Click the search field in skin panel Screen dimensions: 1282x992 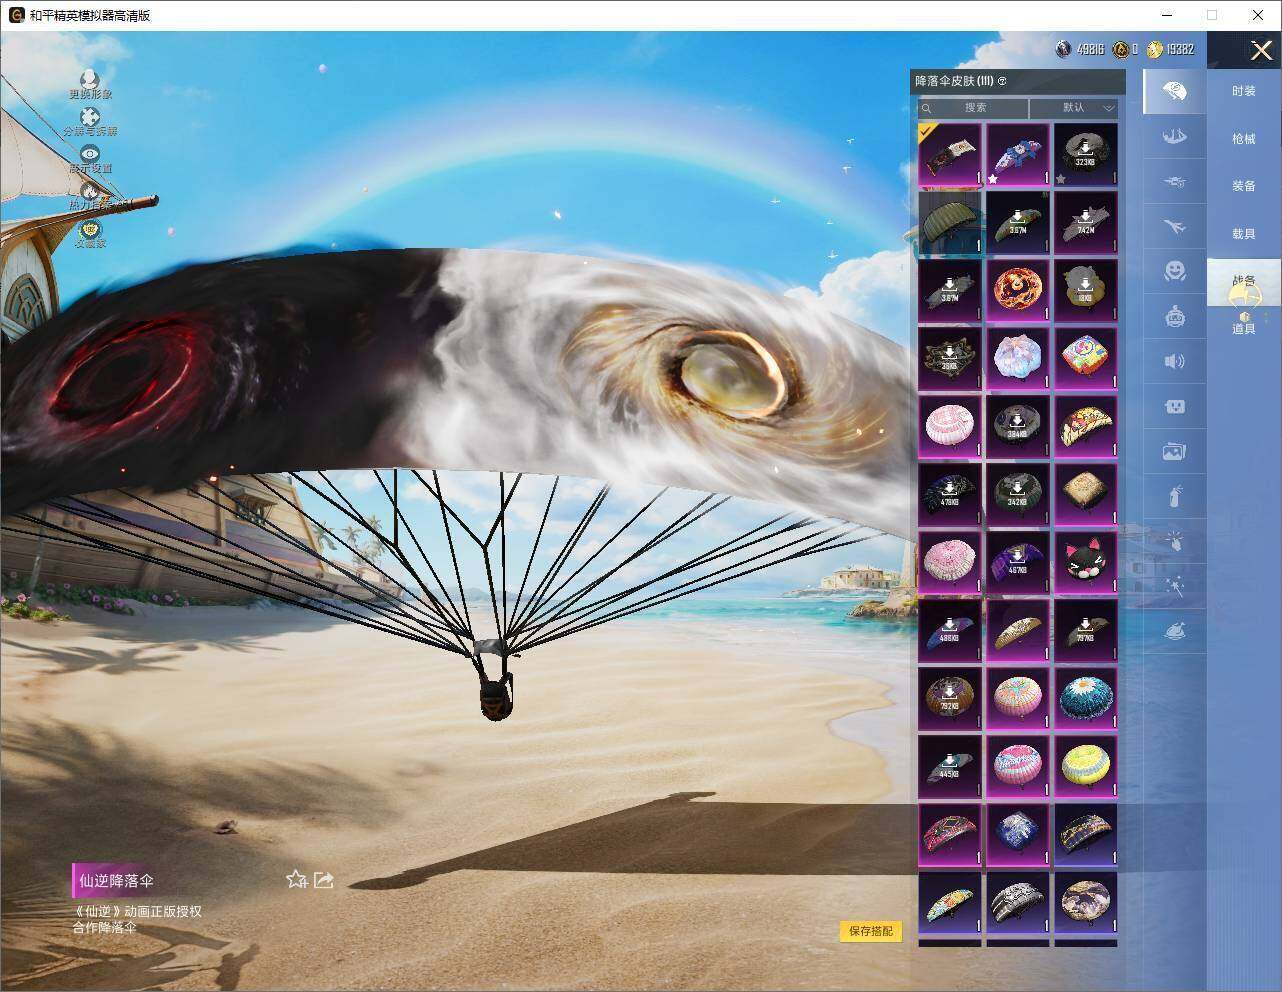point(973,108)
